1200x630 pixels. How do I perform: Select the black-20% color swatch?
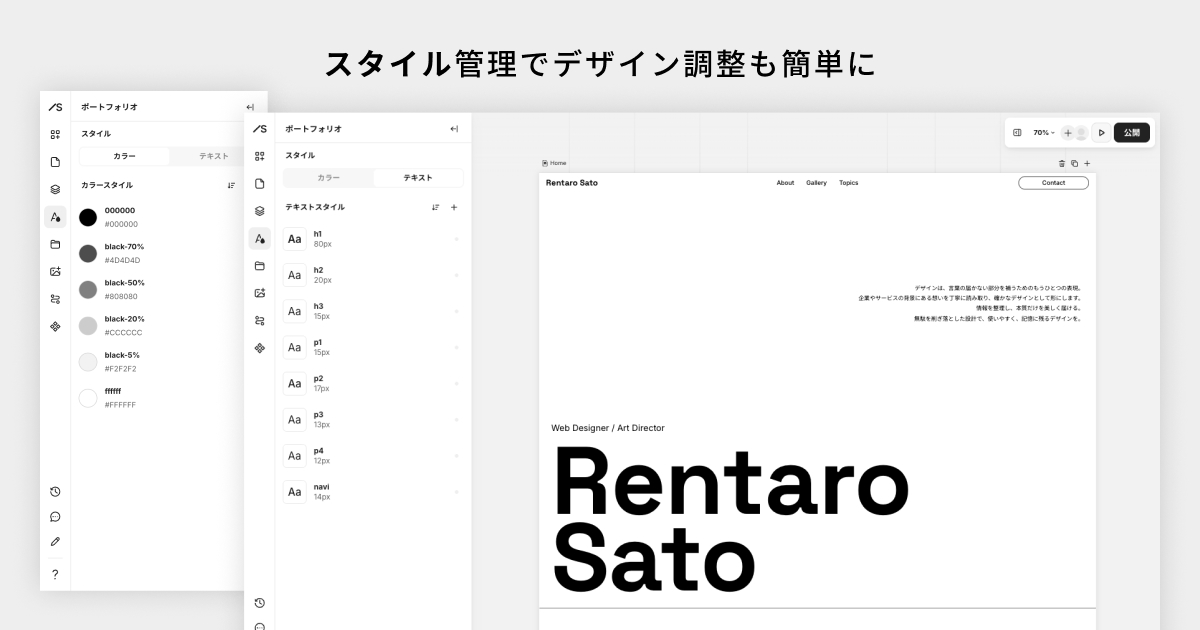point(88,325)
